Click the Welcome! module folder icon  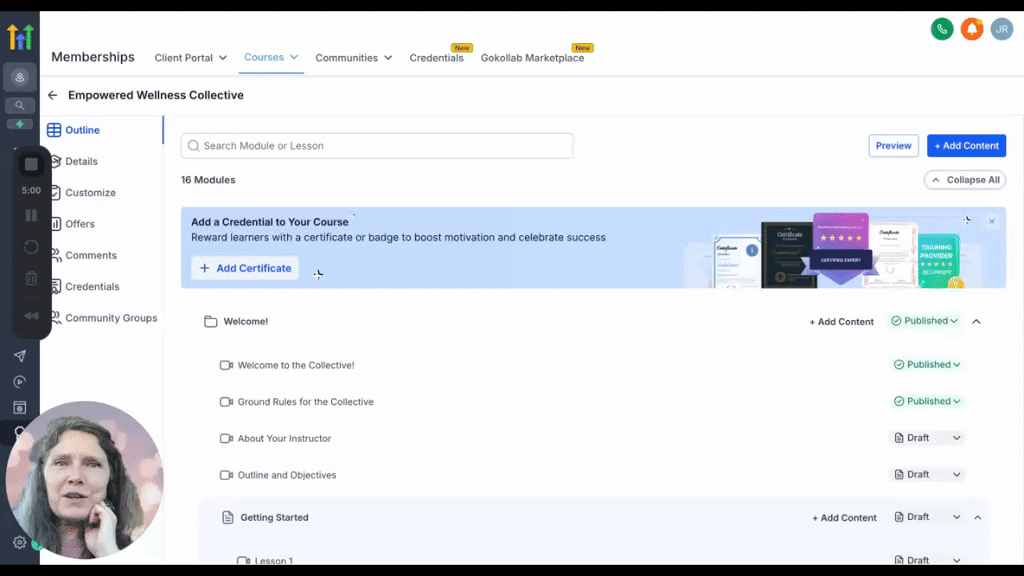pos(210,321)
